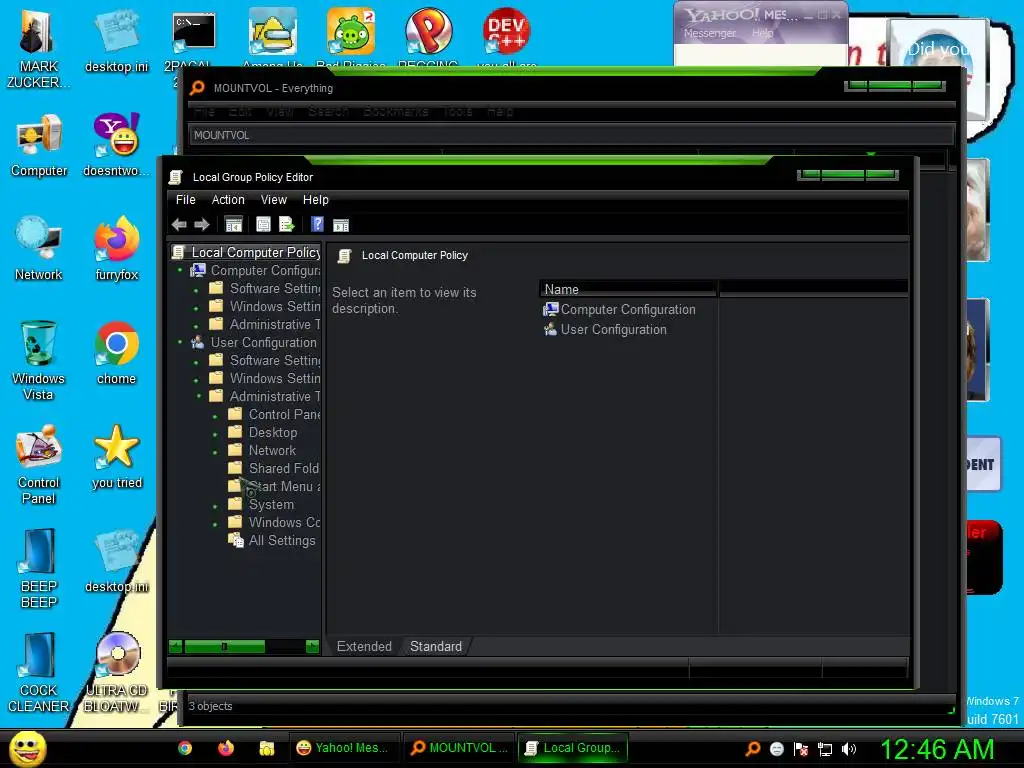Open the View menu in Policy Editor
Viewport: 1024px width, 768px height.
pyautogui.click(x=274, y=200)
